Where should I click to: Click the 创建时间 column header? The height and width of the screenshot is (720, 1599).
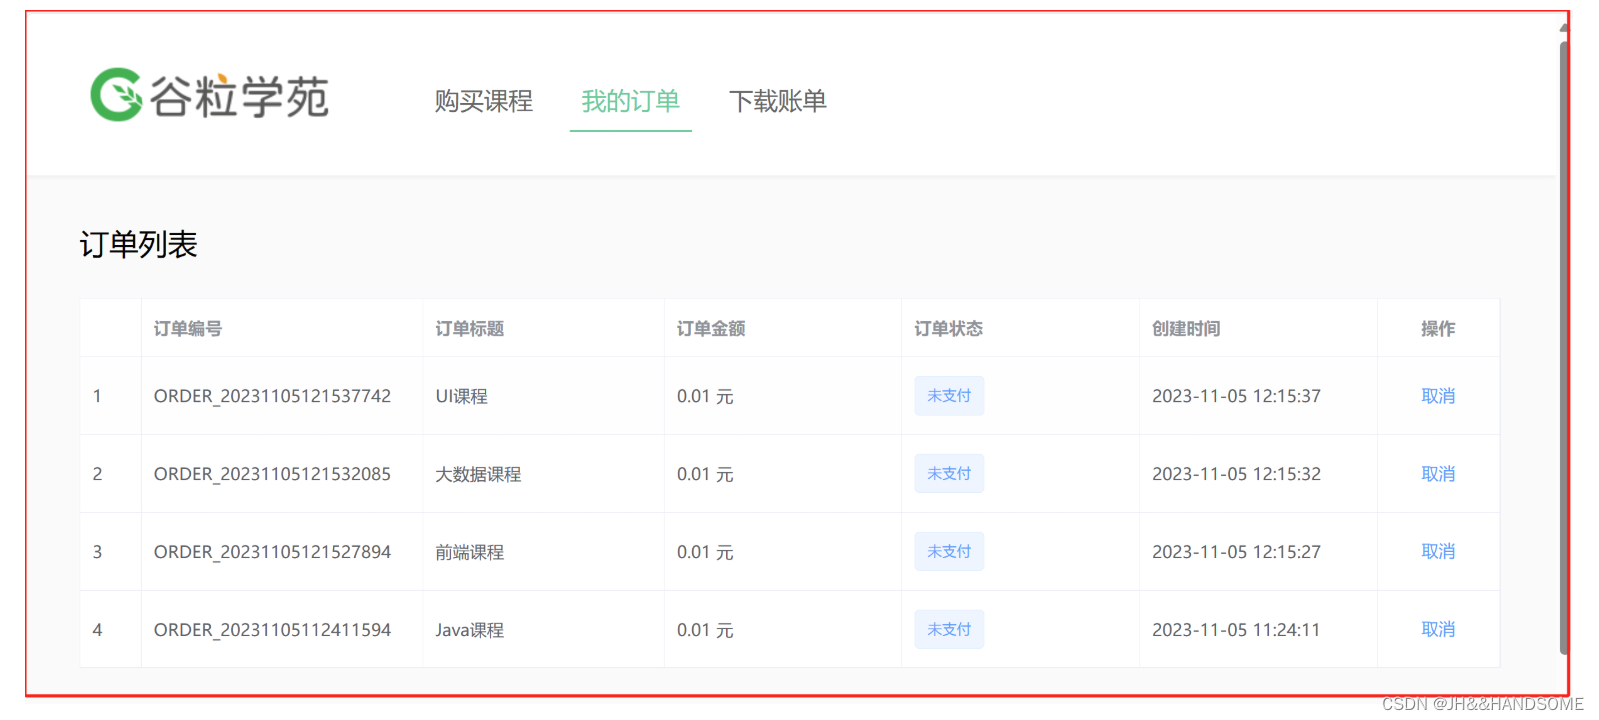click(1186, 329)
